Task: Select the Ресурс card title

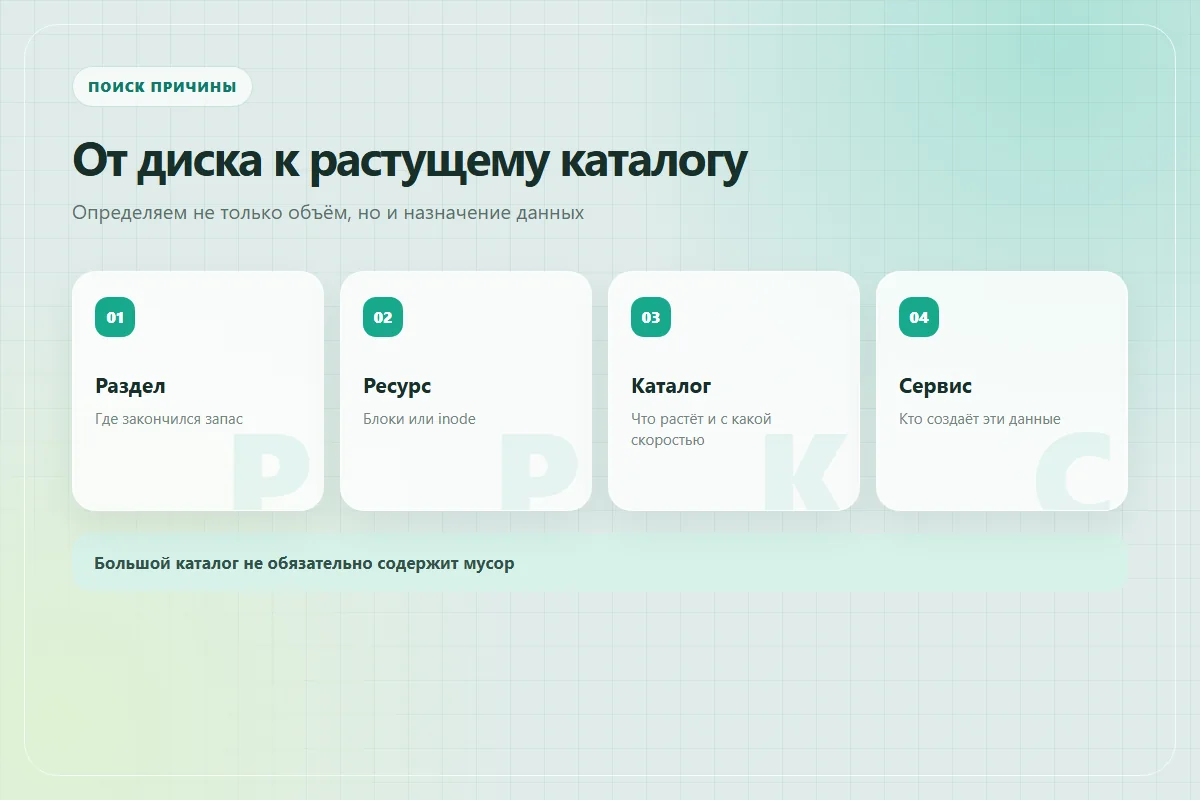Action: click(x=397, y=386)
